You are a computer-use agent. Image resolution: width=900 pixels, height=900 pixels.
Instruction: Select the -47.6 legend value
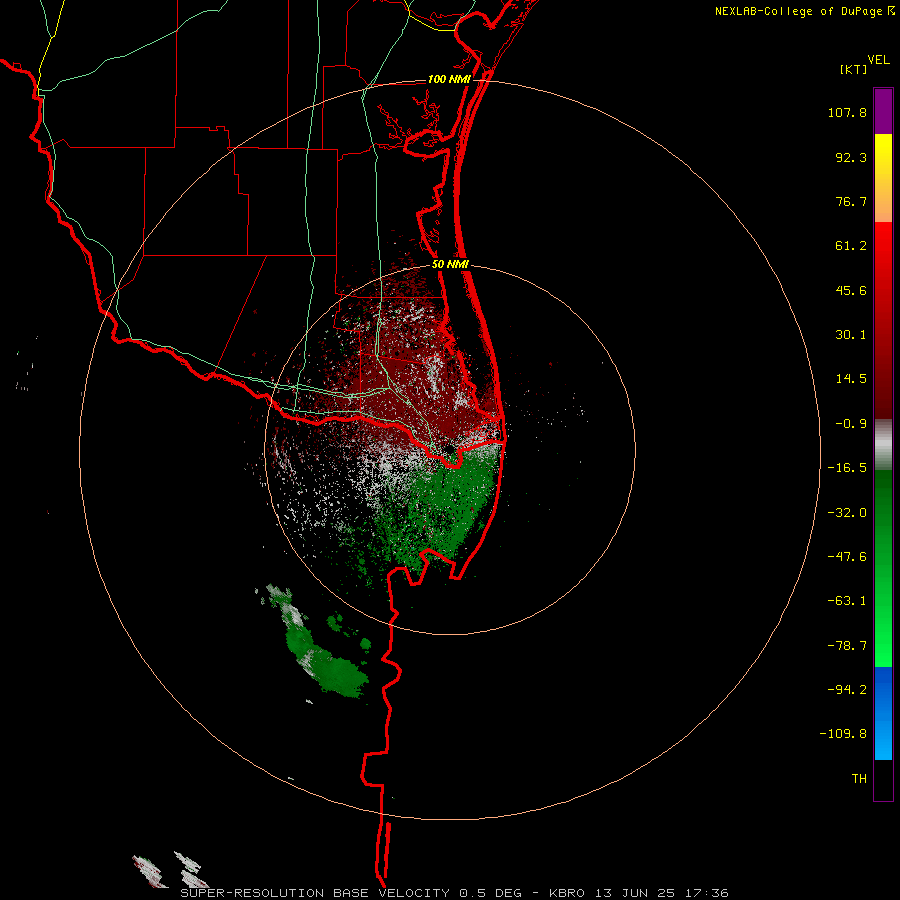pos(847,557)
